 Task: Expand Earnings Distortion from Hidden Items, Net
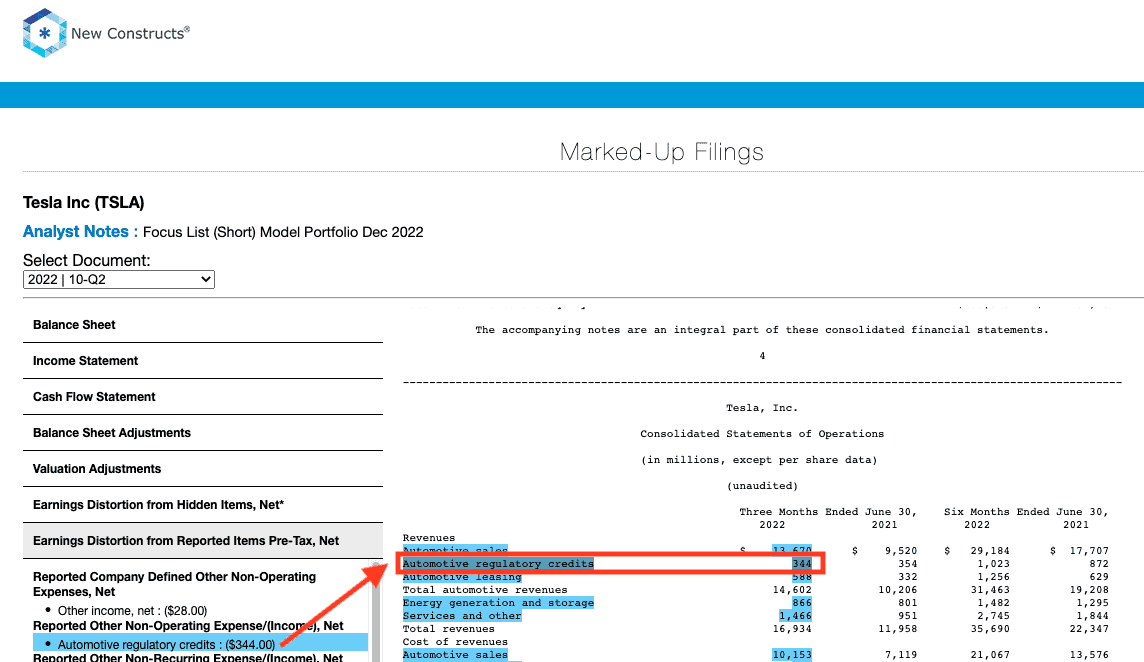click(x=203, y=505)
